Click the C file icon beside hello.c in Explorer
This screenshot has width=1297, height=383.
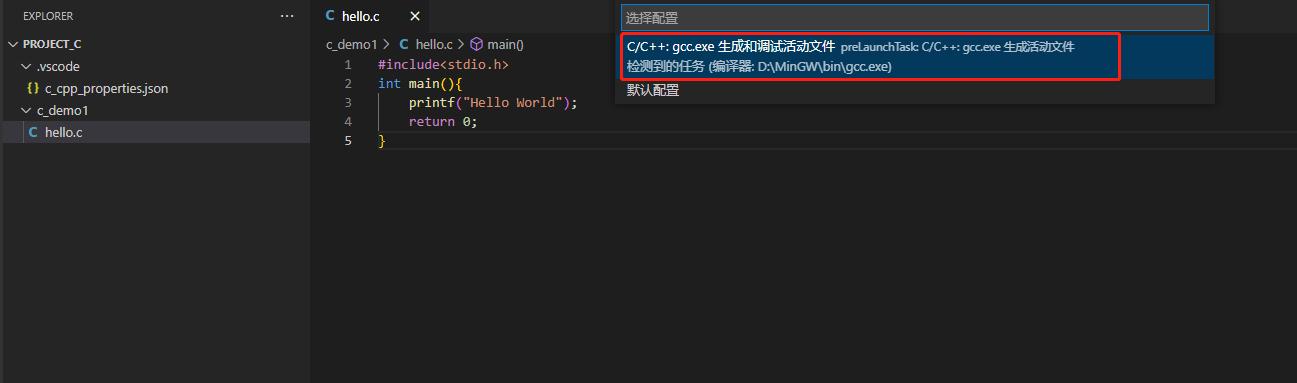(x=34, y=132)
